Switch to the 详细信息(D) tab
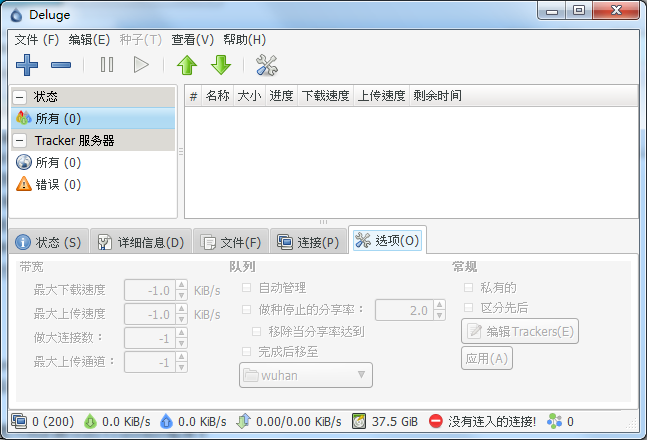Screen dimensions: 647x440 (141, 242)
